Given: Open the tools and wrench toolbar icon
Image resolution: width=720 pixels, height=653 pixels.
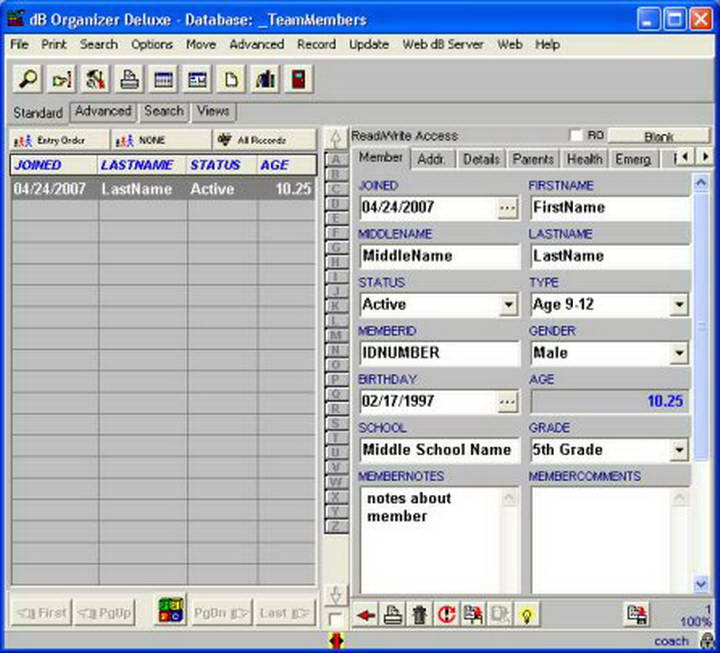Looking at the screenshot, I should (96, 79).
